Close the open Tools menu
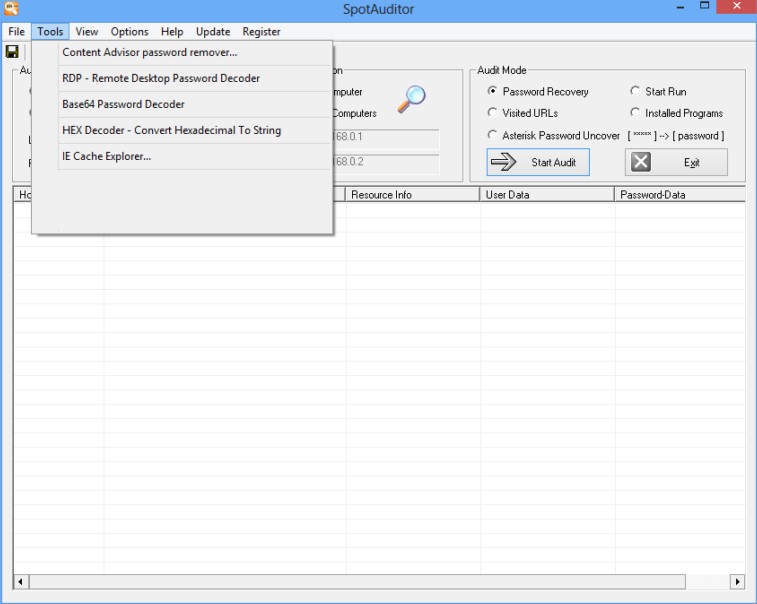This screenshot has width=757, height=604. [x=50, y=32]
